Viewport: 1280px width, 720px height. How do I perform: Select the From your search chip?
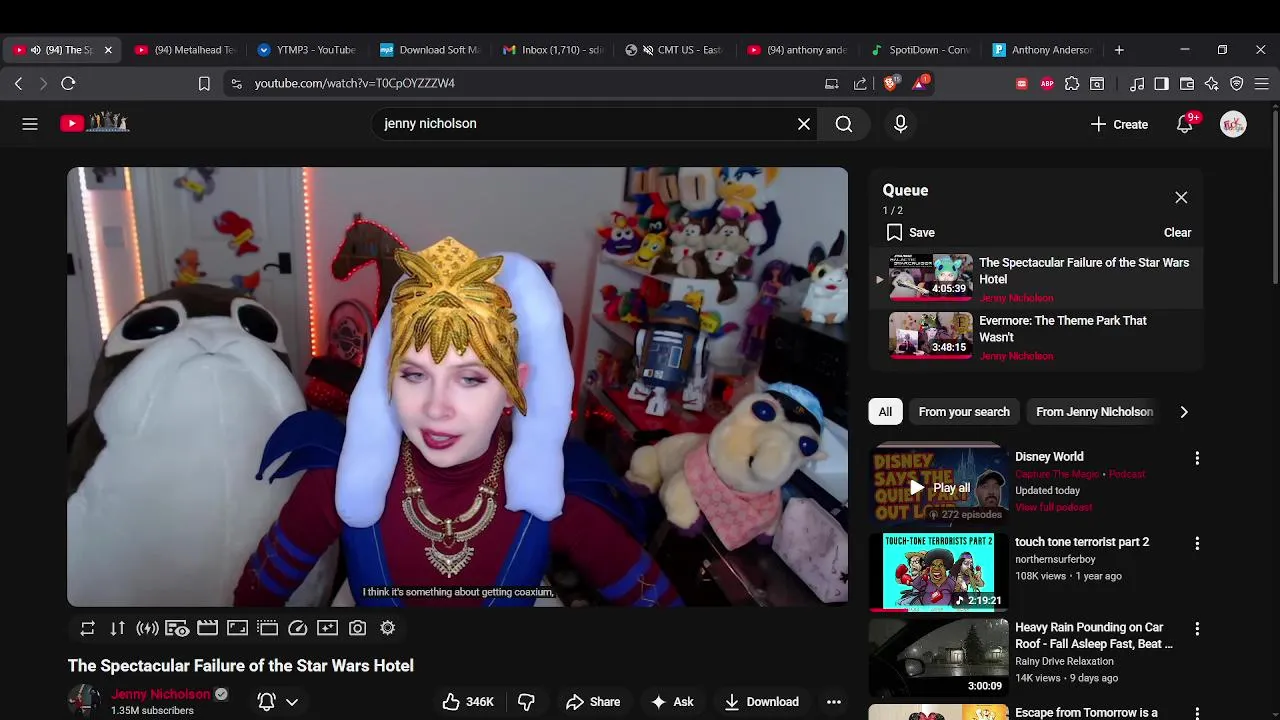coord(964,412)
